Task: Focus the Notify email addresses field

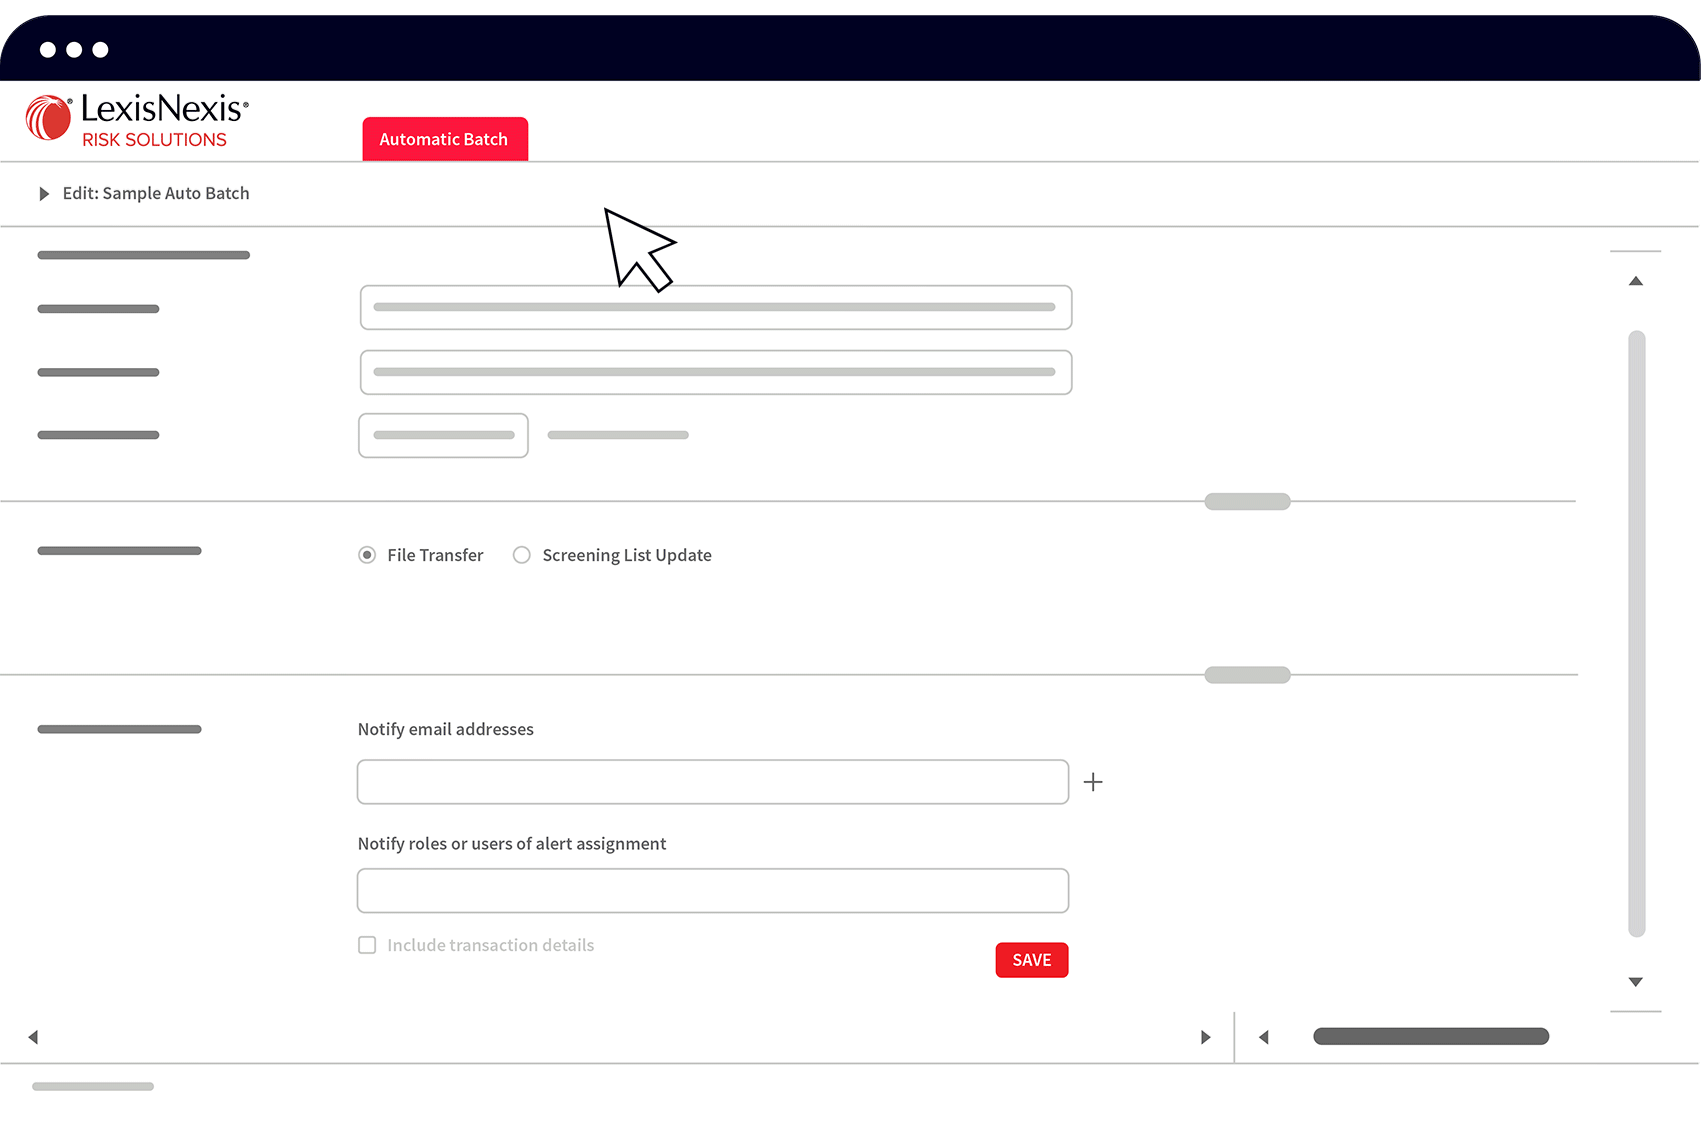Action: (x=712, y=782)
